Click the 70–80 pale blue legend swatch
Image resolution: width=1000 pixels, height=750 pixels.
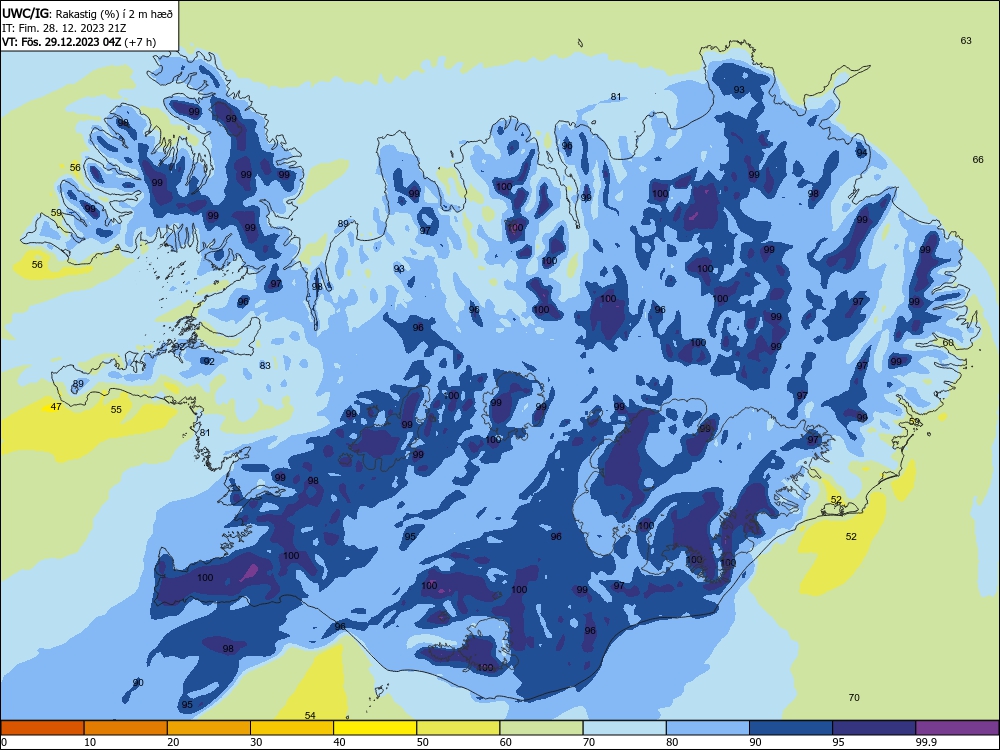point(624,728)
